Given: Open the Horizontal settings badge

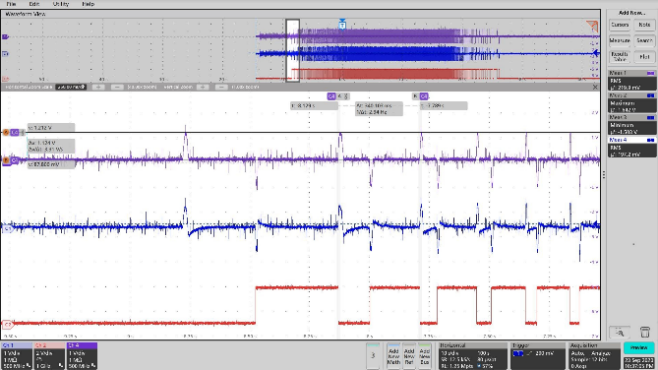Looking at the screenshot, I should (473, 356).
